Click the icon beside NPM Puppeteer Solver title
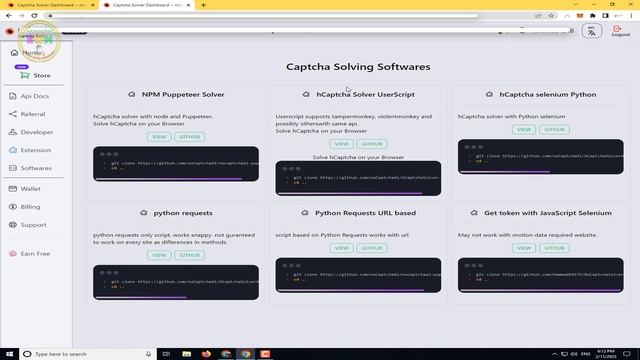 tap(131, 94)
